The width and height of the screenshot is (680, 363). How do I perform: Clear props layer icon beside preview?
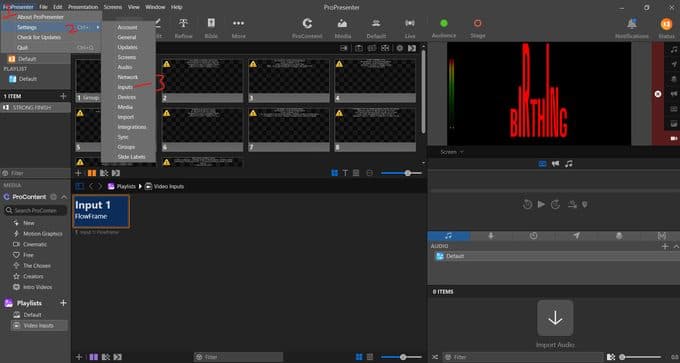(673, 79)
